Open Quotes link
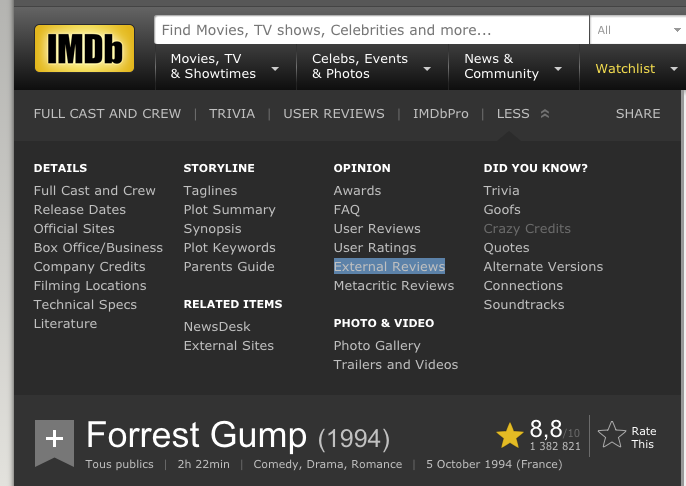The height and width of the screenshot is (486, 686). [506, 248]
